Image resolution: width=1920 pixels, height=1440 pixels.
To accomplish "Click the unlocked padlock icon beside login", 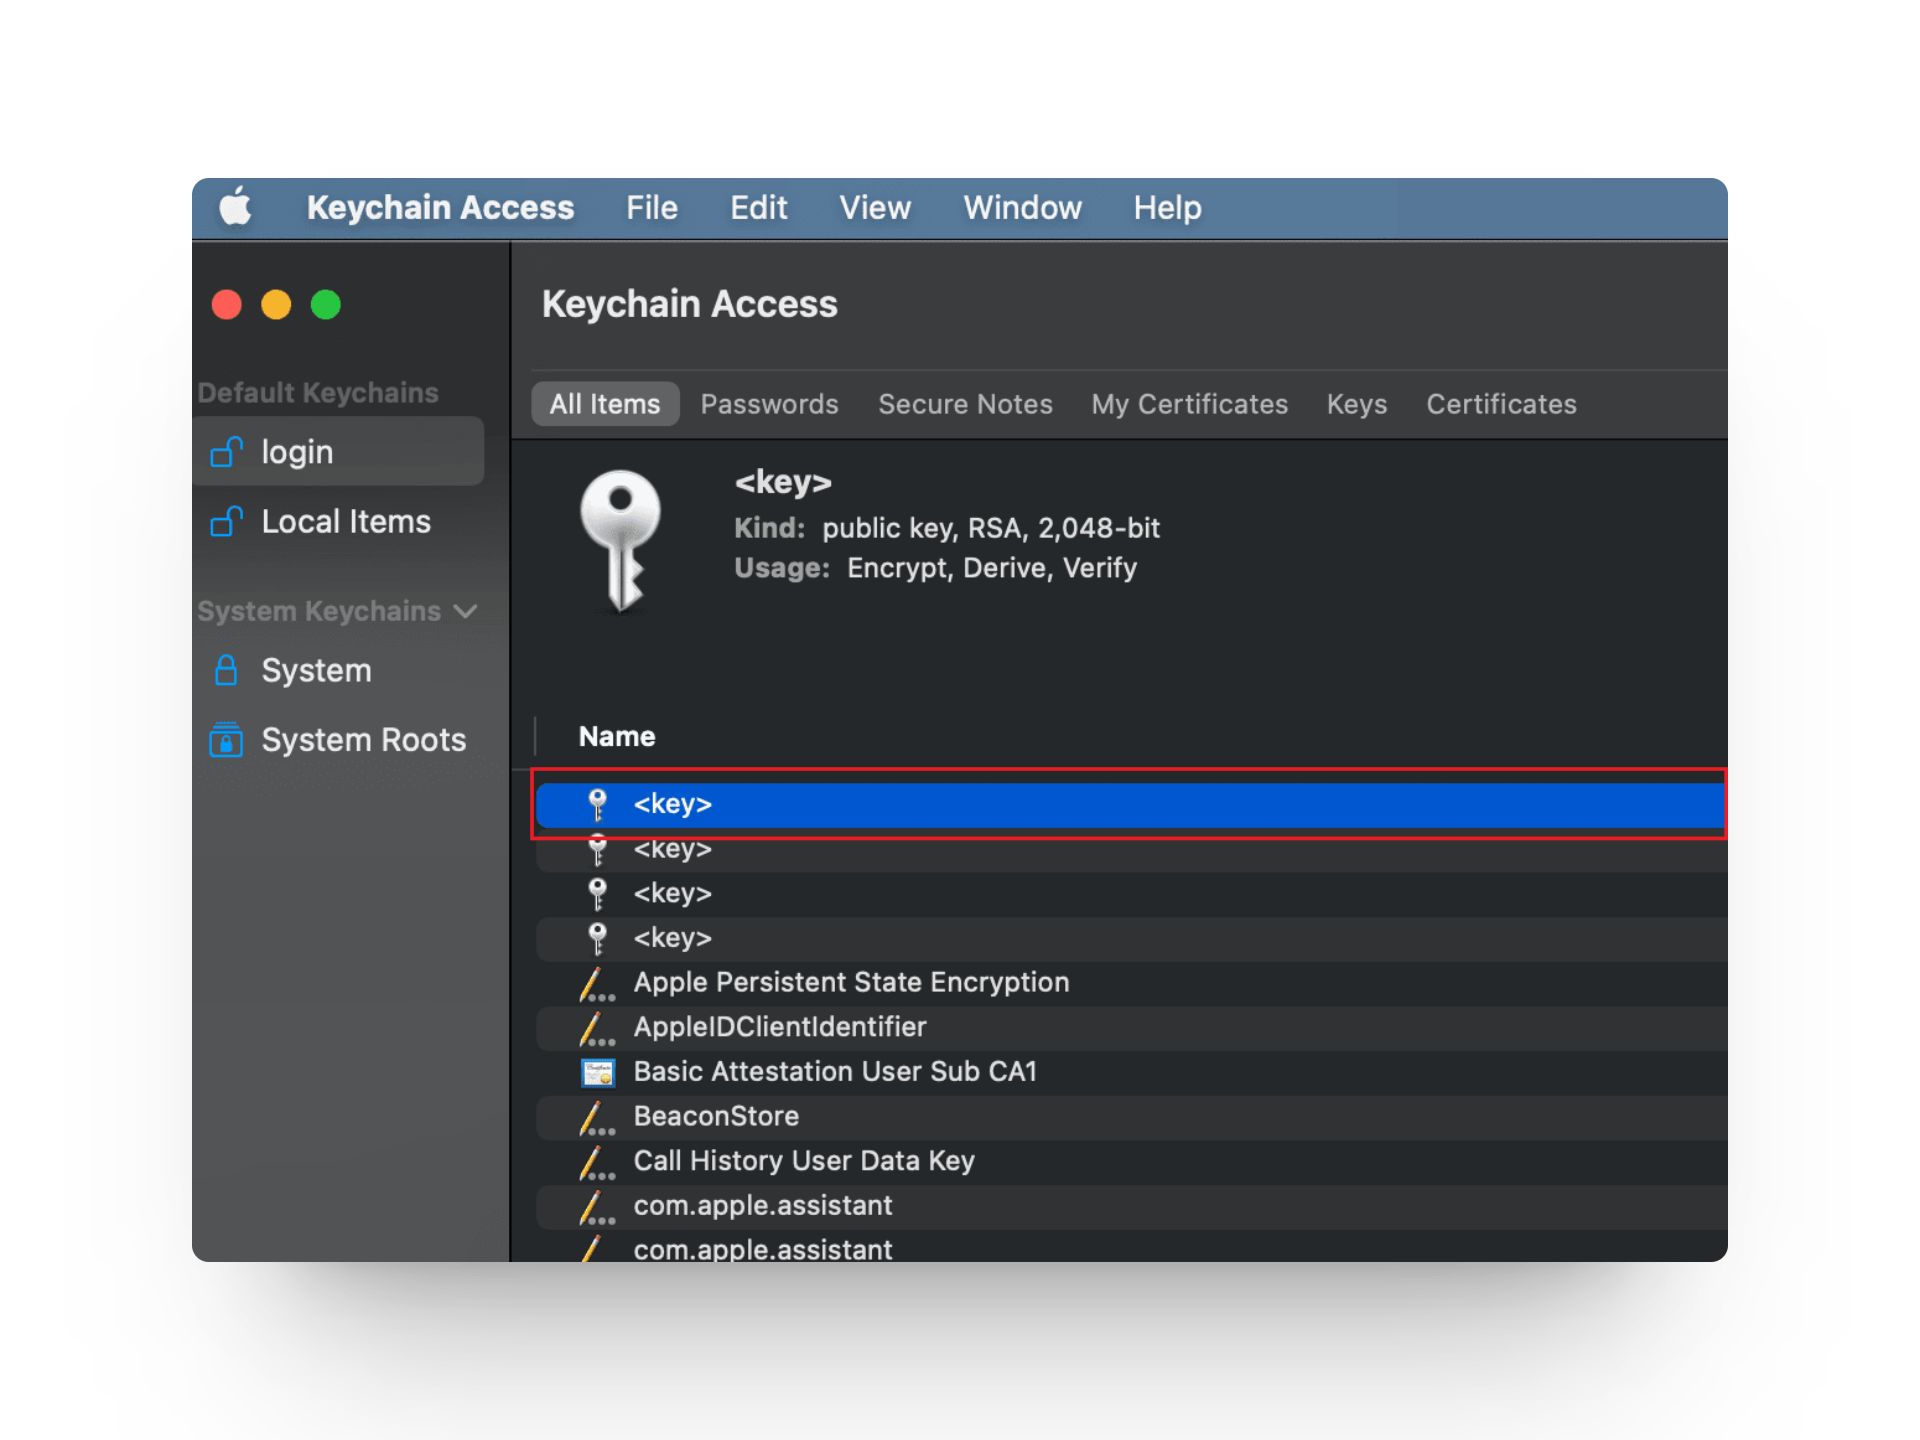I will pyautogui.click(x=228, y=451).
